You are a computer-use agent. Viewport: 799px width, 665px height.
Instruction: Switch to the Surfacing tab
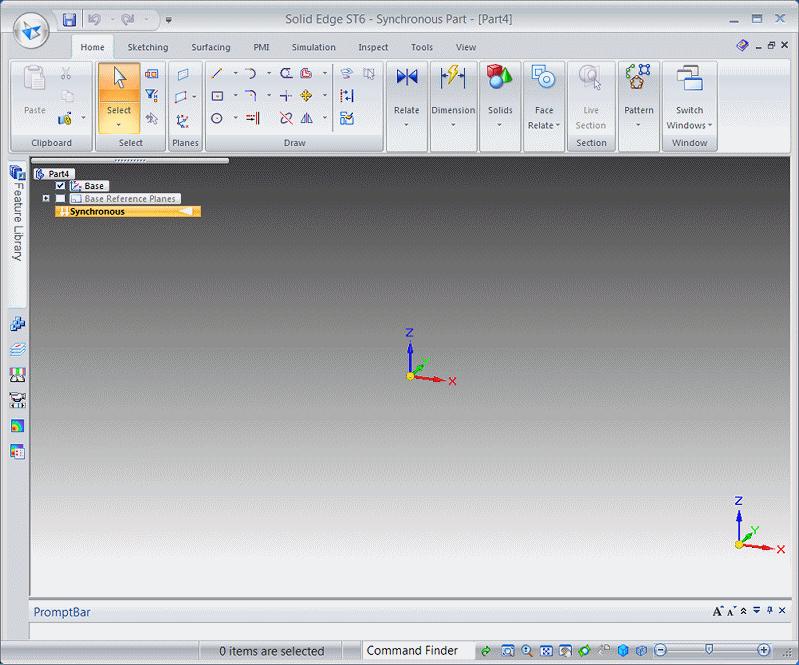click(x=211, y=47)
